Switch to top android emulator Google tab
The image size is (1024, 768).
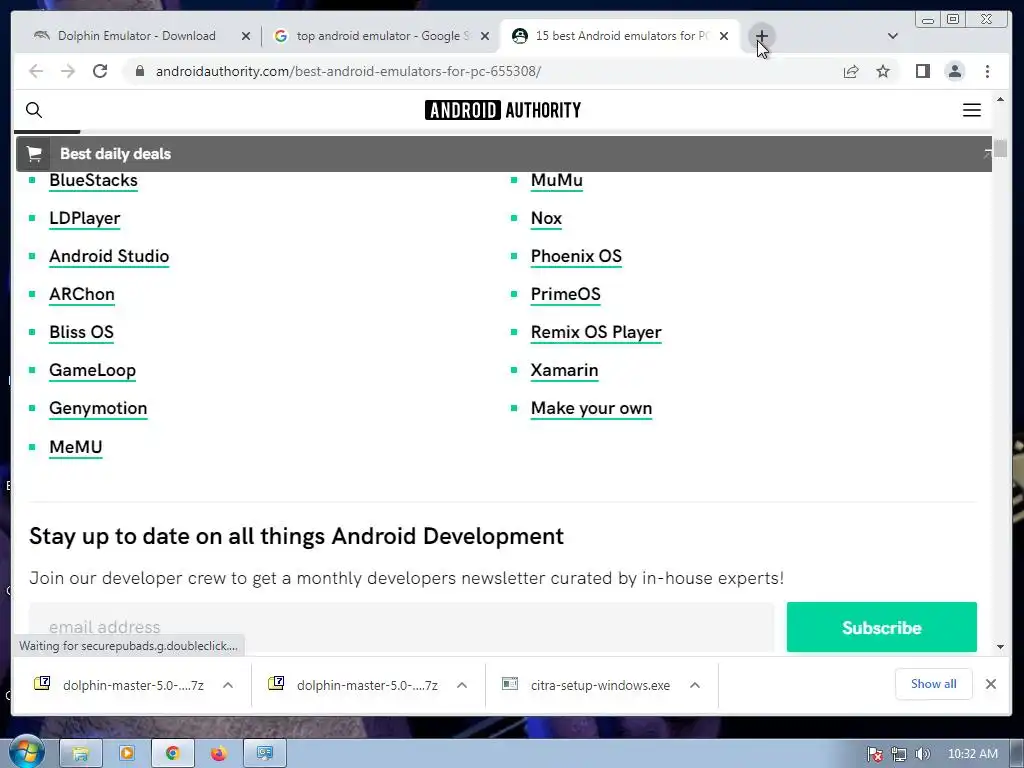tap(382, 36)
